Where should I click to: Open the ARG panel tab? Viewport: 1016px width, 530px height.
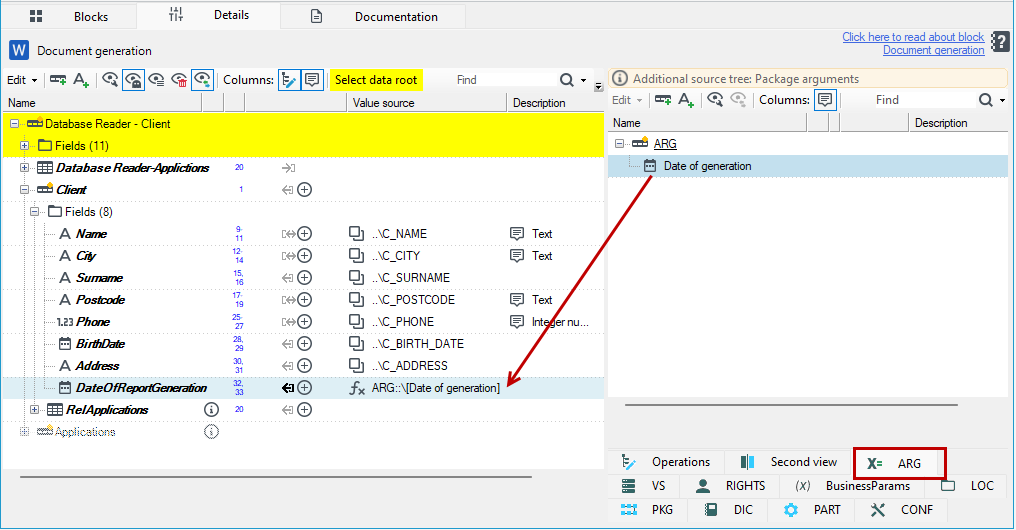point(899,463)
